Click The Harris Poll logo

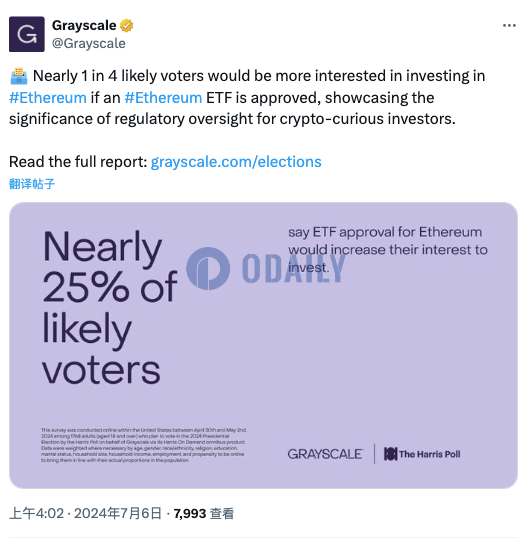click(x=422, y=454)
